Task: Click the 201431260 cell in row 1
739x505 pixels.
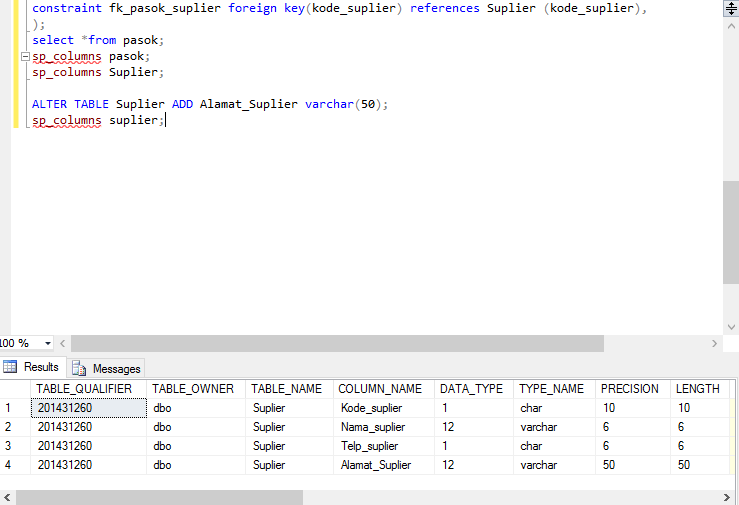Action: pyautogui.click(x=89, y=408)
